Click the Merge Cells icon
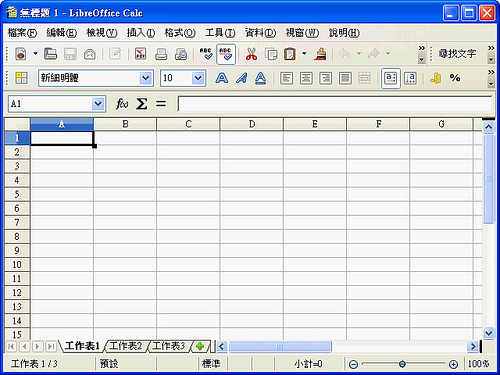 tap(364, 78)
